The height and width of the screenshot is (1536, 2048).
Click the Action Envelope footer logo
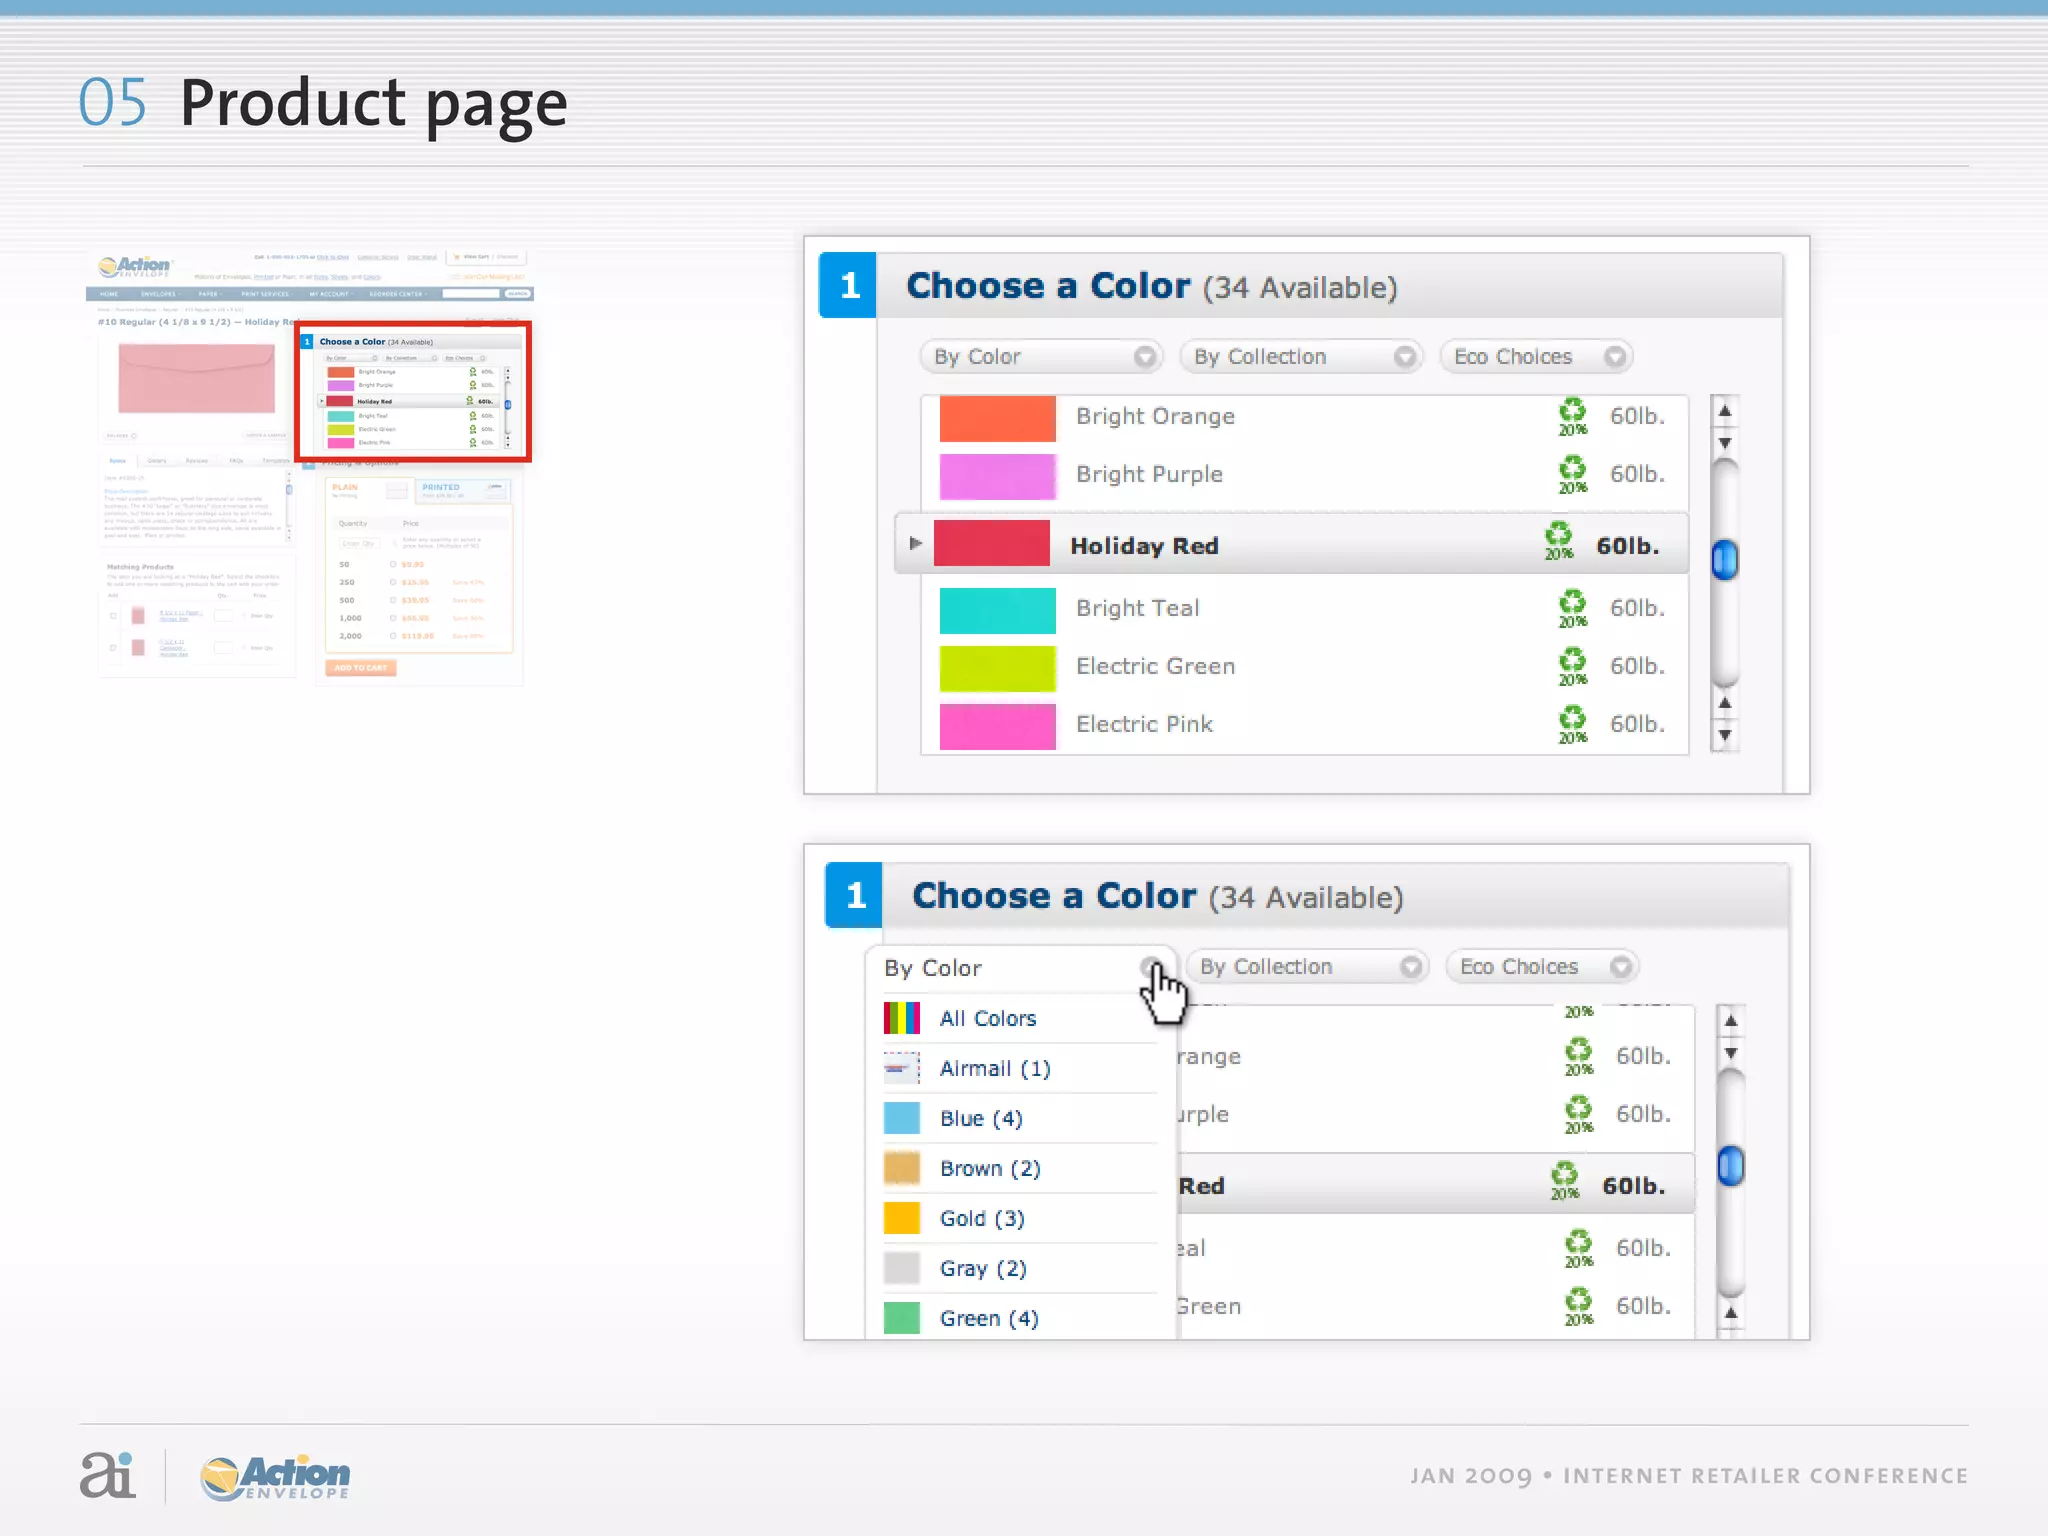(275, 1478)
